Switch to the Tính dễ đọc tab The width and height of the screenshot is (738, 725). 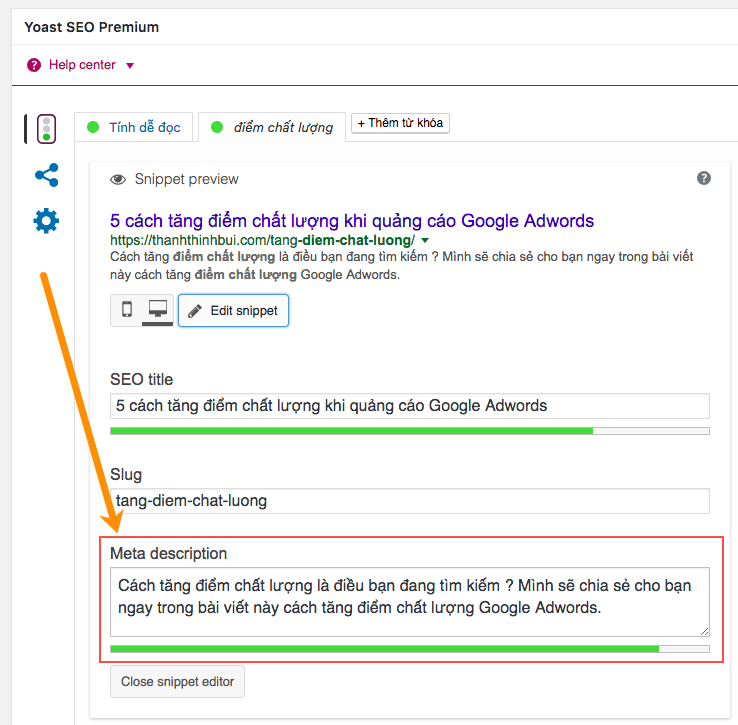click(x=134, y=127)
